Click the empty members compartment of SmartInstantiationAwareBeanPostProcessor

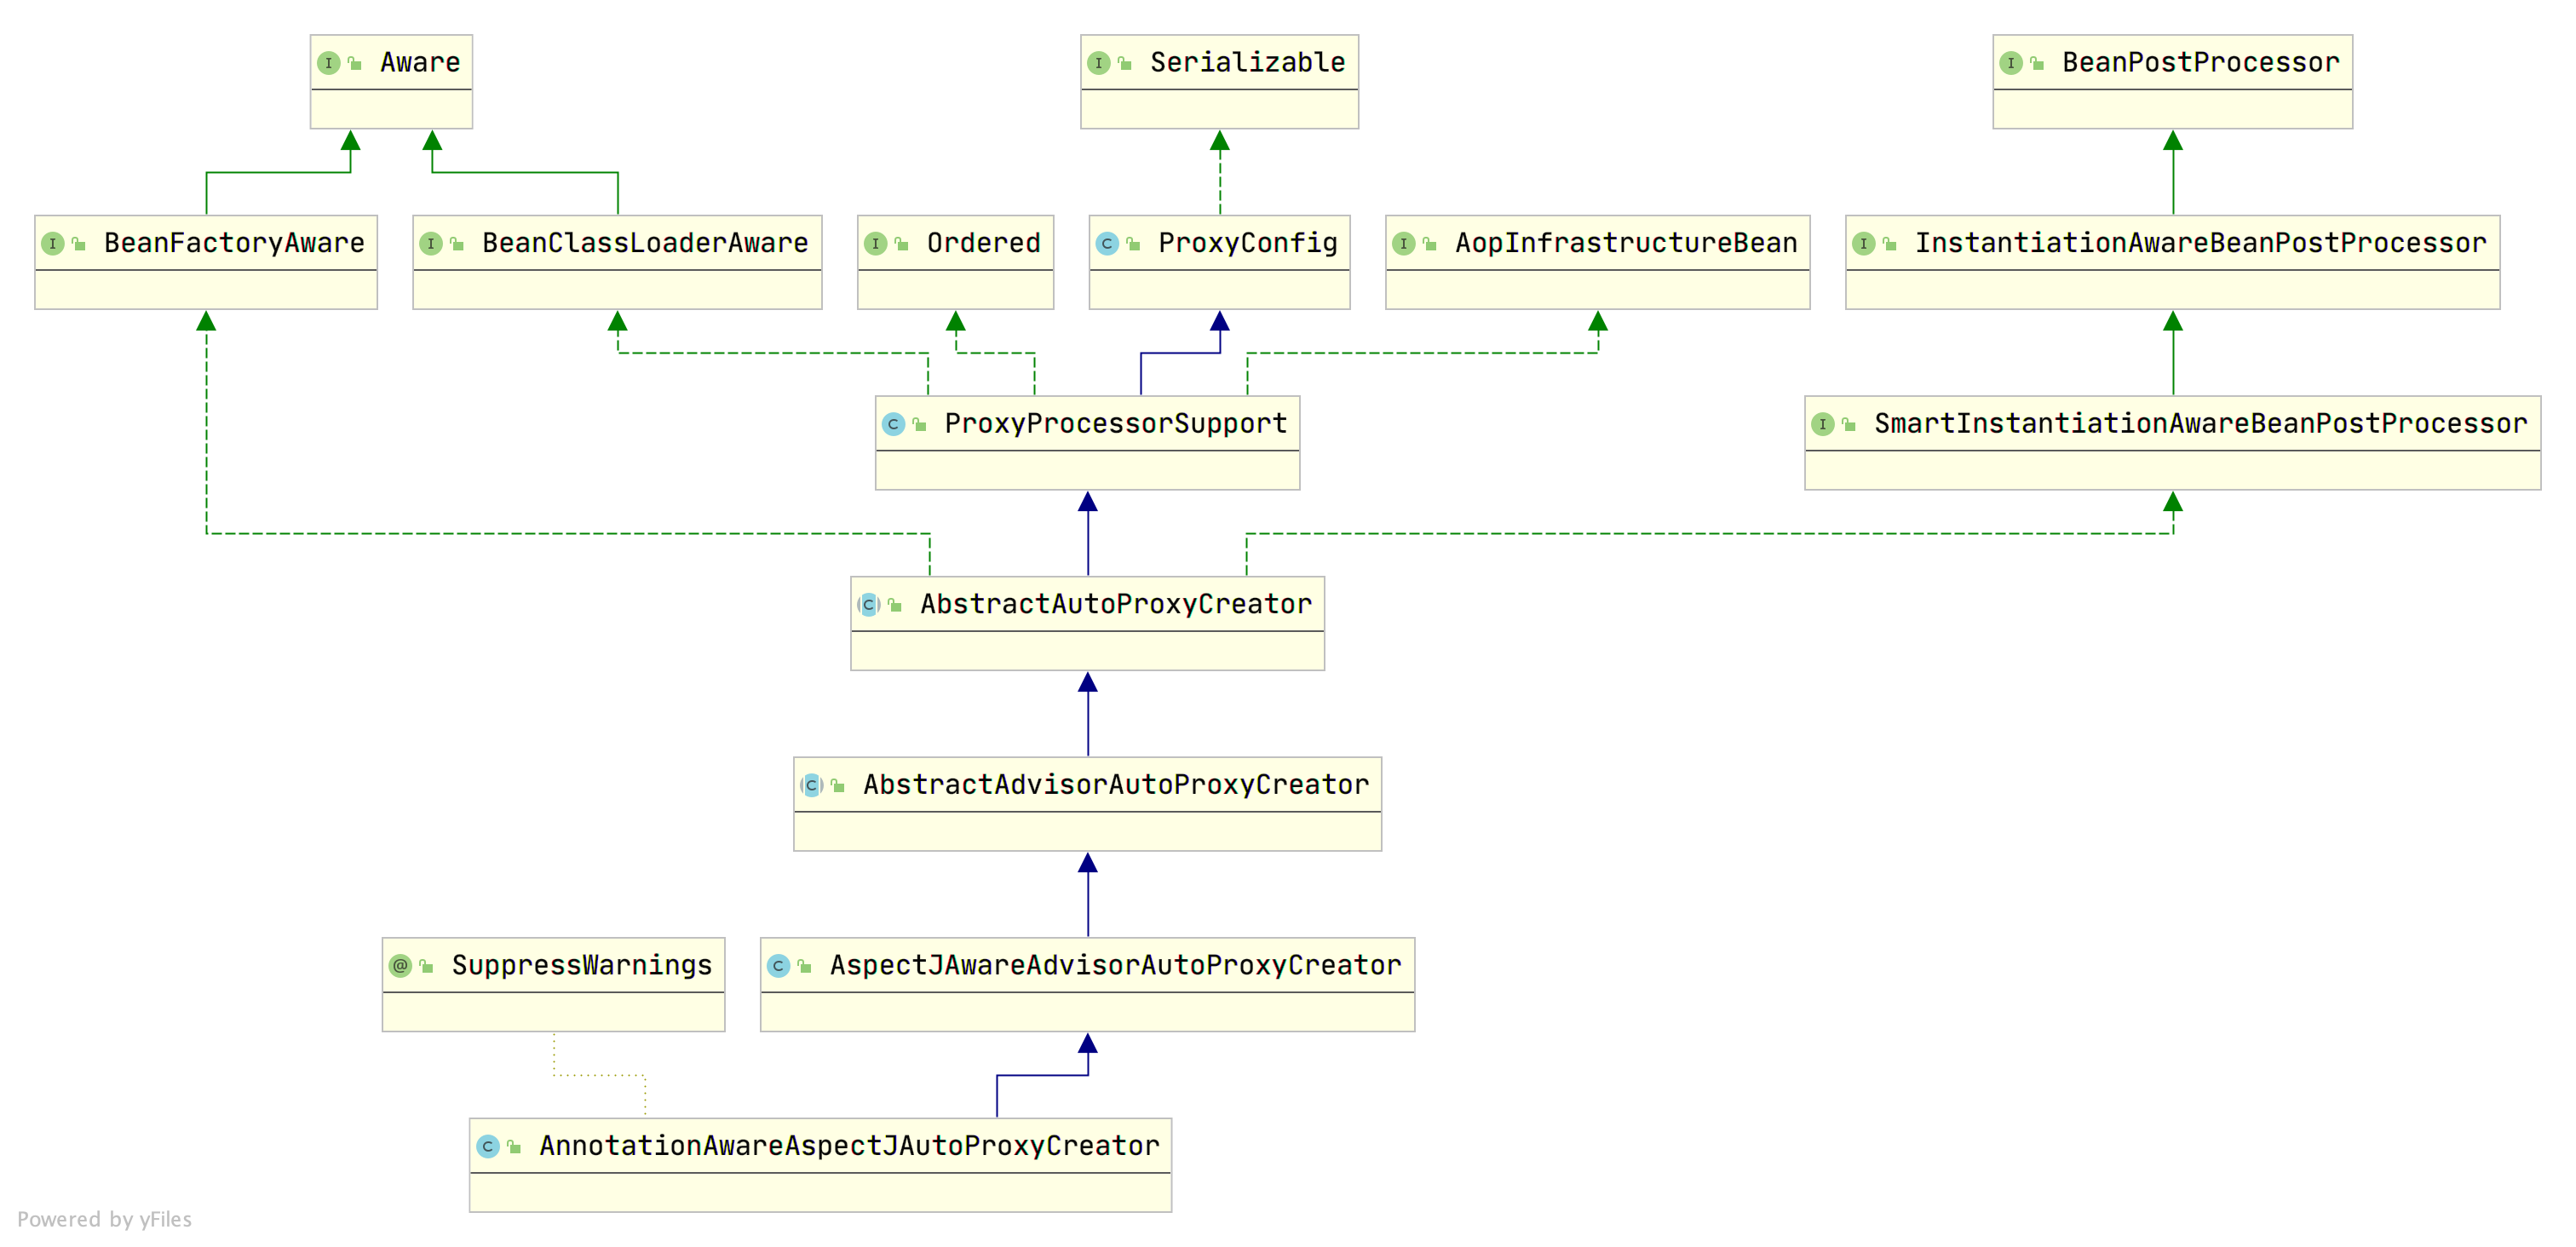pos(2172,470)
